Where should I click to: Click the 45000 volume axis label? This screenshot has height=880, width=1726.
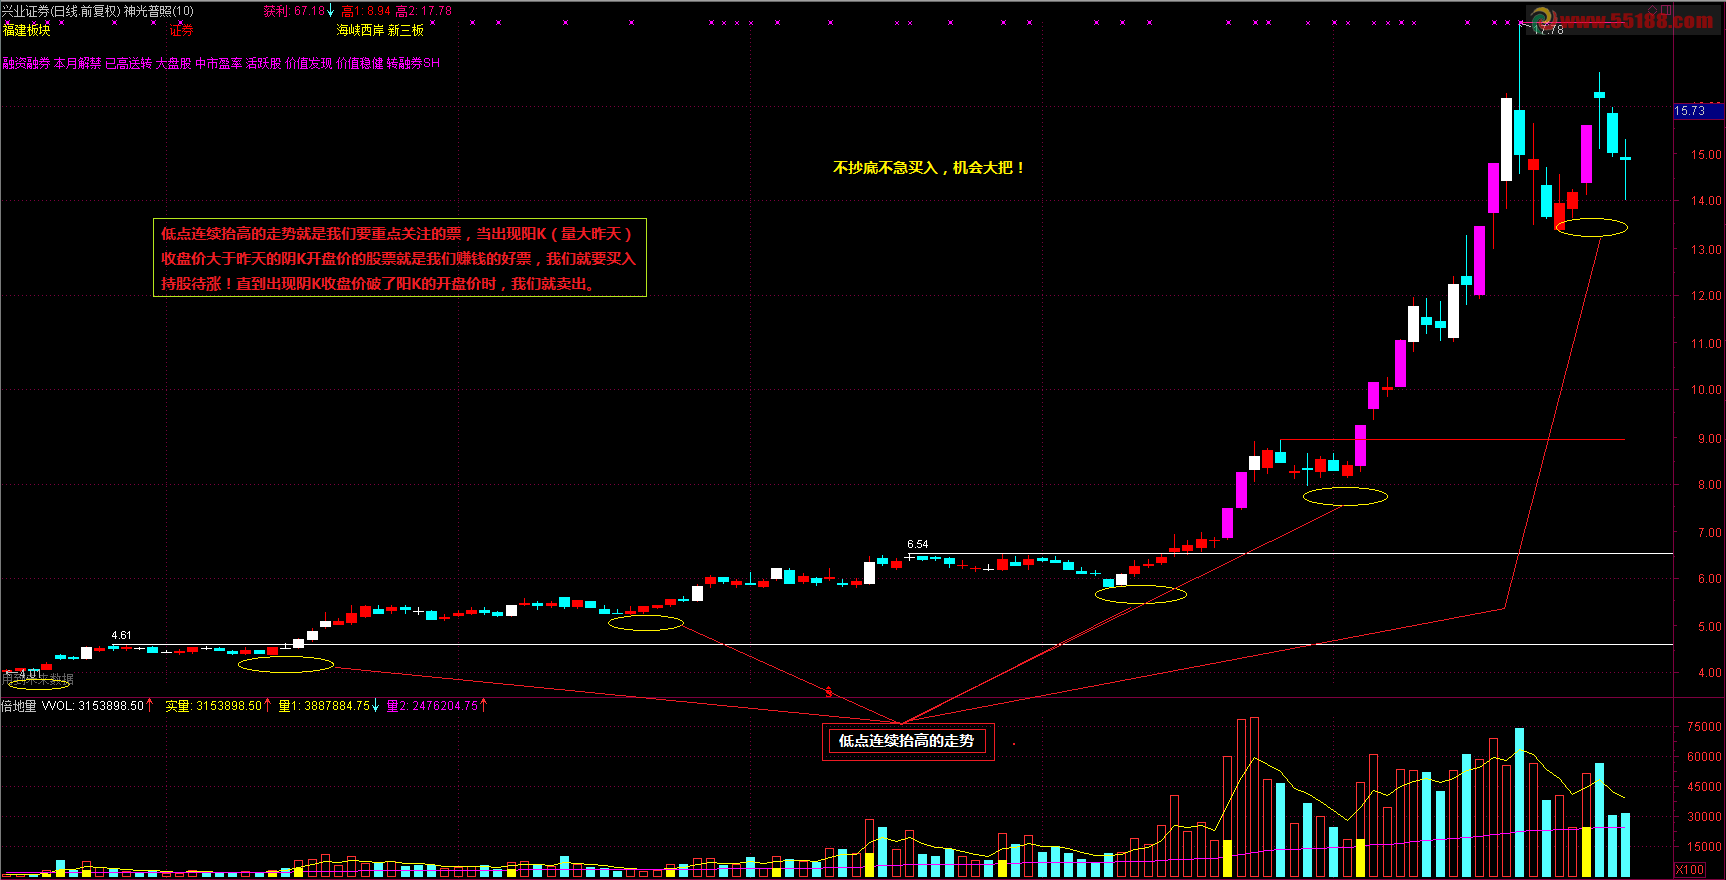click(1704, 787)
